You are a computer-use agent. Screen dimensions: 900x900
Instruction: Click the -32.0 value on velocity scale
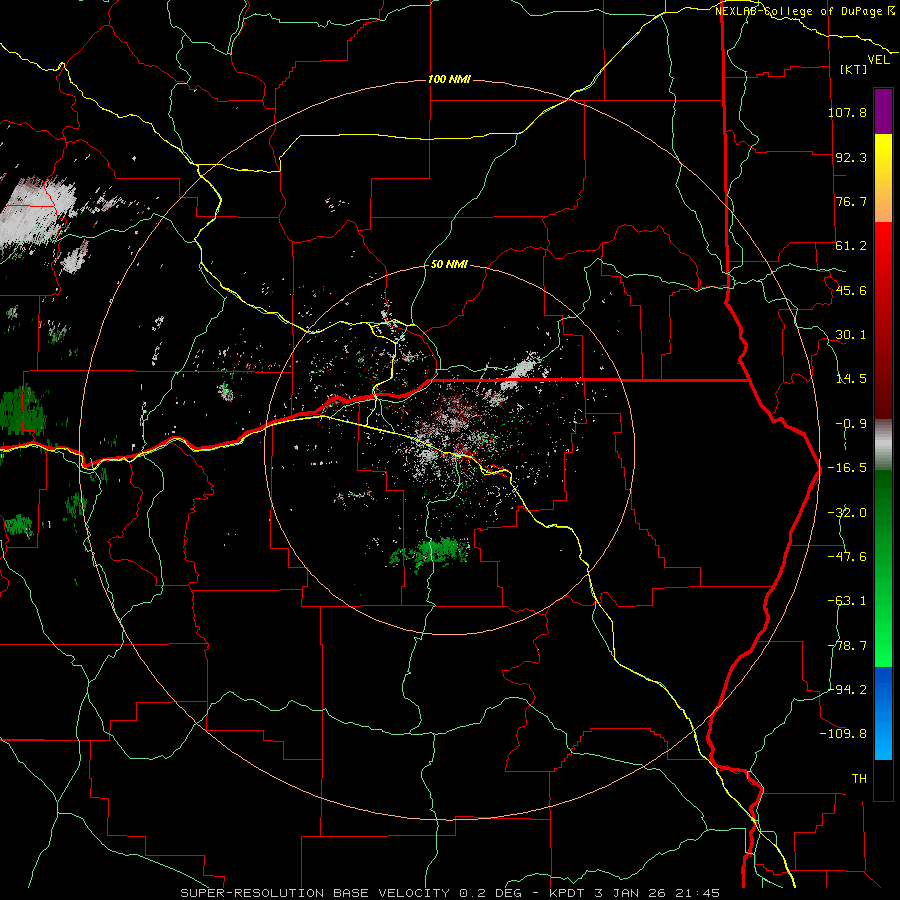coord(847,513)
